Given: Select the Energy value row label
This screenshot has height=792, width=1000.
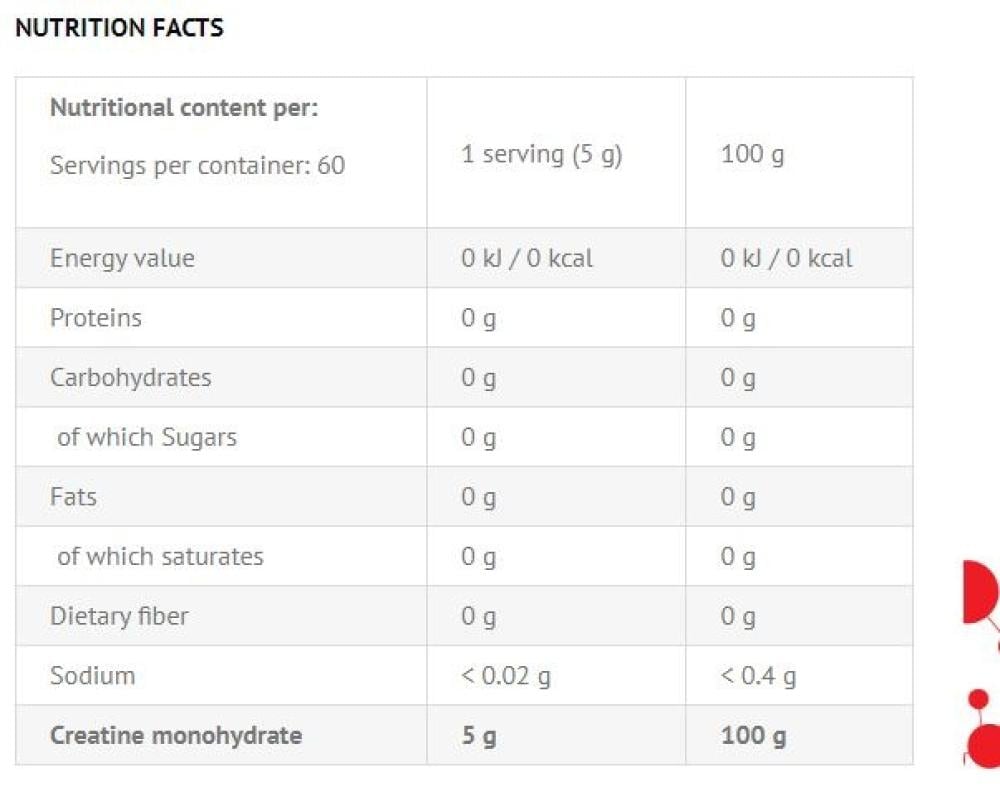Looking at the screenshot, I should pyautogui.click(x=122, y=258).
